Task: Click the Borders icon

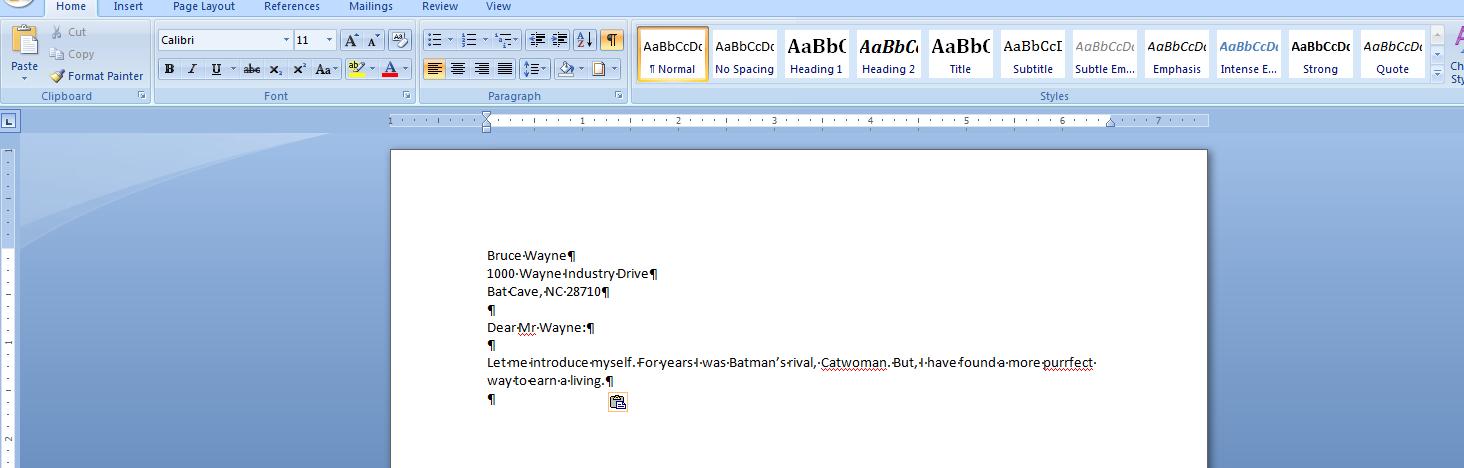Action: pos(599,69)
